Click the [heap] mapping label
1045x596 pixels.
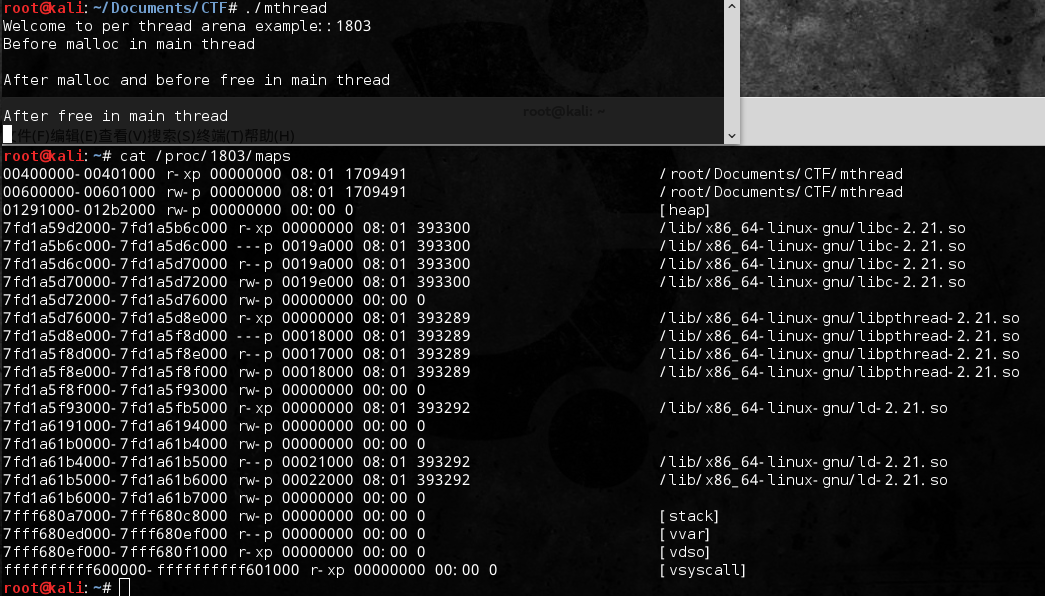click(x=684, y=210)
